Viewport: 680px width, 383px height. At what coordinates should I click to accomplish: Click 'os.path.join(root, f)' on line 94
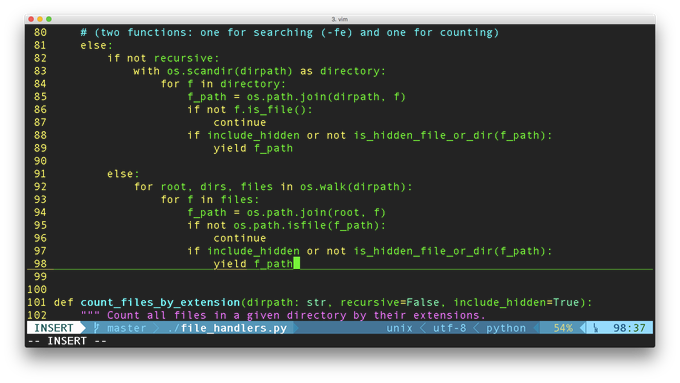point(316,213)
